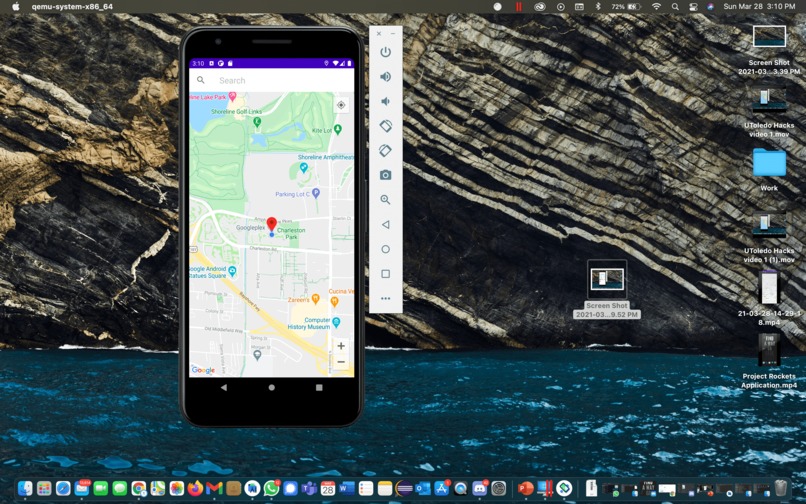Image resolution: width=806 pixels, height=504 pixels.
Task: Click the emulator Back triangle button
Action: [x=386, y=224]
